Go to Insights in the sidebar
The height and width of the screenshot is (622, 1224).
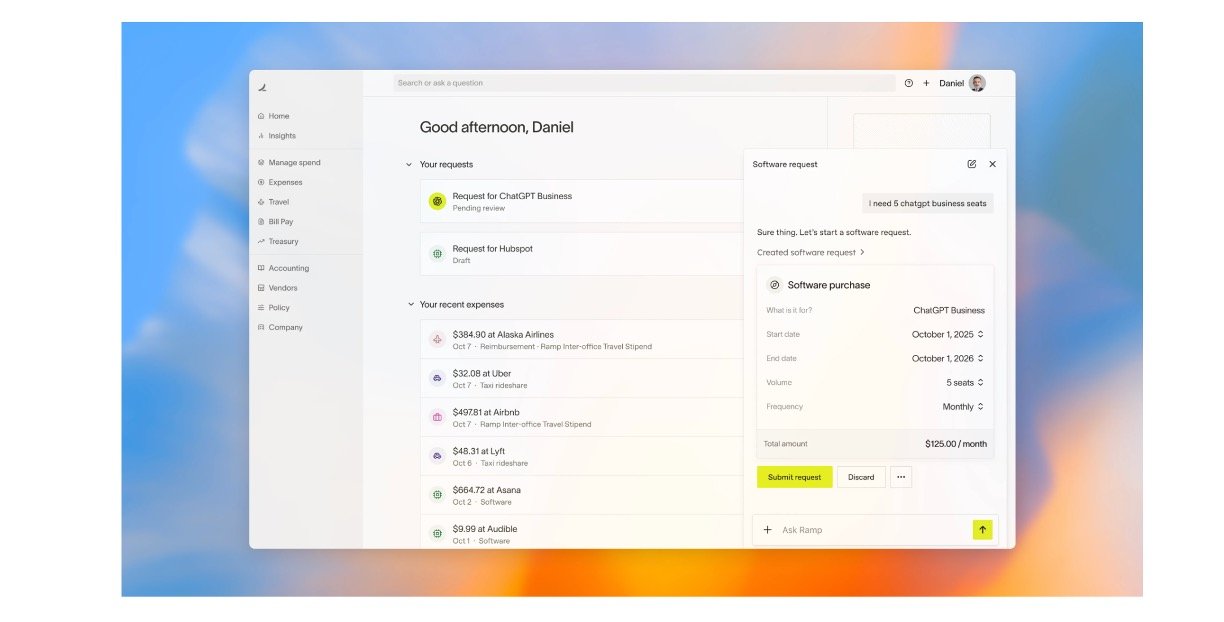coord(281,136)
